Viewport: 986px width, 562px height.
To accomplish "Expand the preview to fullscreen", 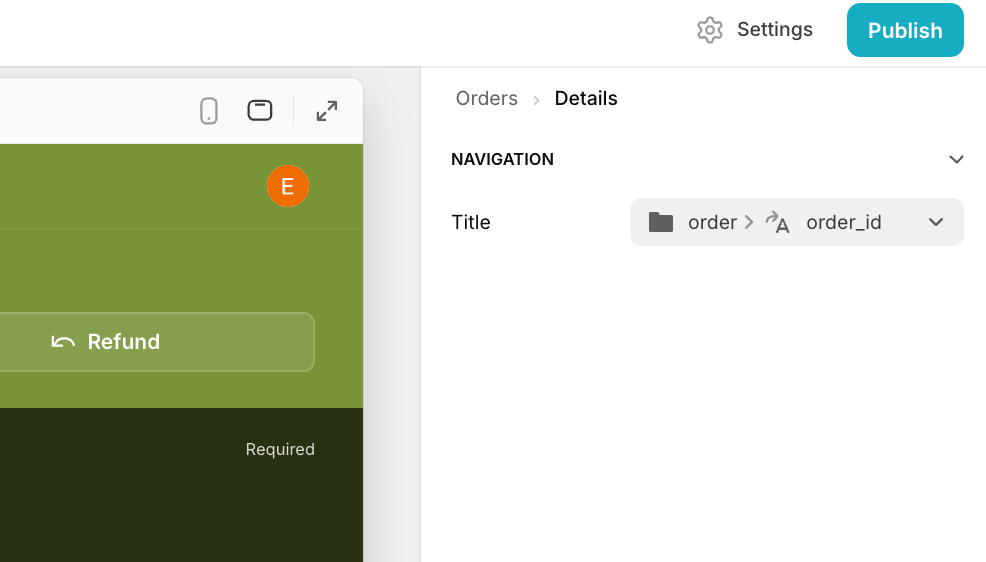I will pos(327,111).
